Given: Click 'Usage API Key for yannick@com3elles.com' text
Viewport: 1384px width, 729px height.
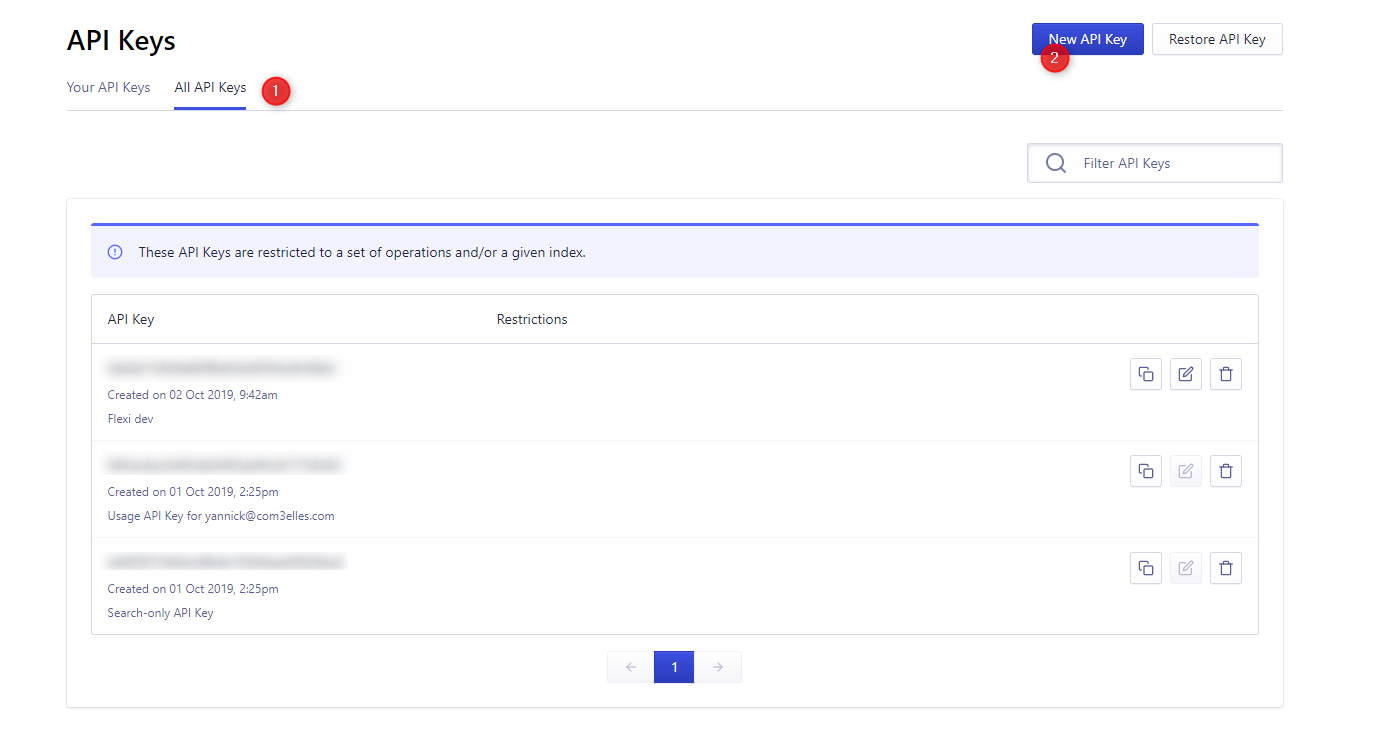Looking at the screenshot, I should pyautogui.click(x=221, y=516).
